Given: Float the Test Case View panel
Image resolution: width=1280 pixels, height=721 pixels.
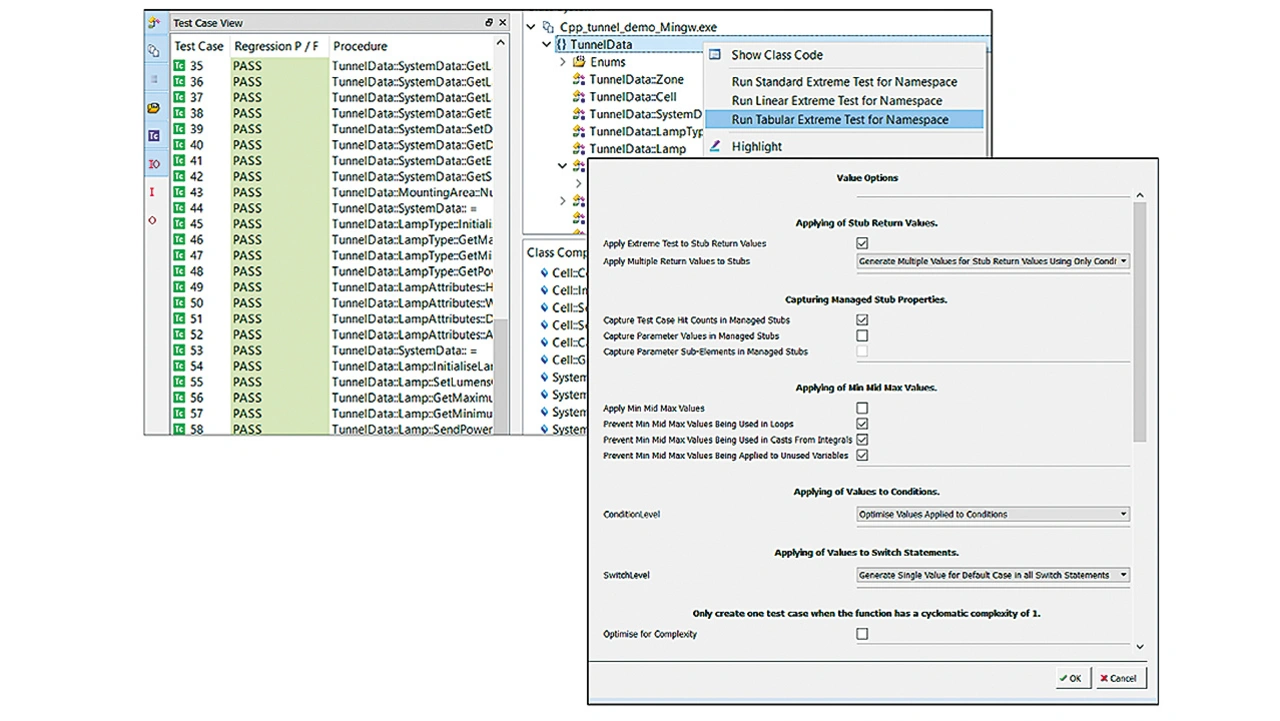Looking at the screenshot, I should [x=489, y=23].
